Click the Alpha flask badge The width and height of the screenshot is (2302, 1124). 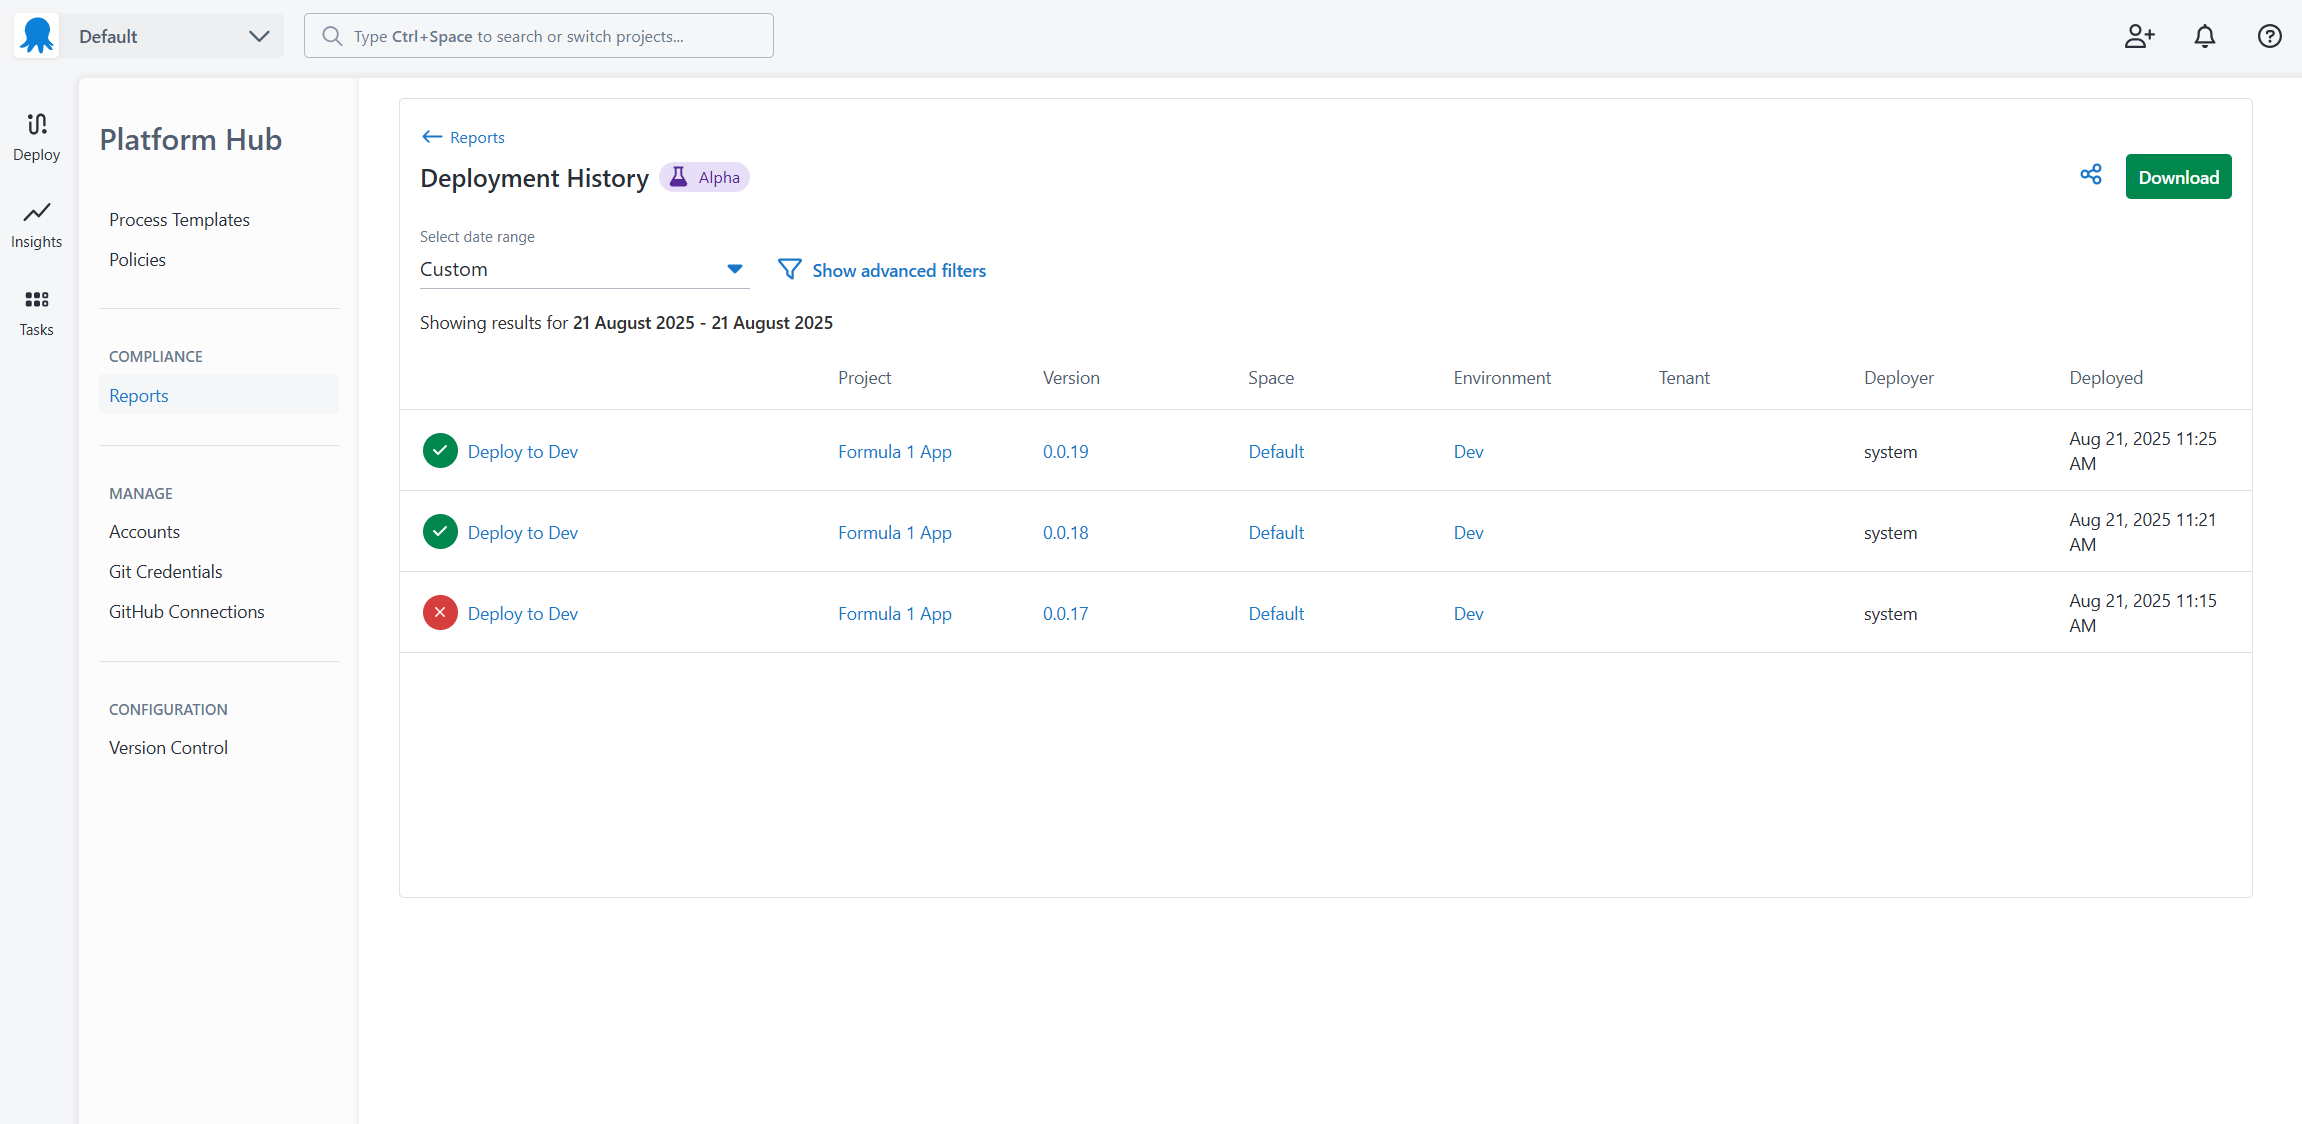point(704,177)
